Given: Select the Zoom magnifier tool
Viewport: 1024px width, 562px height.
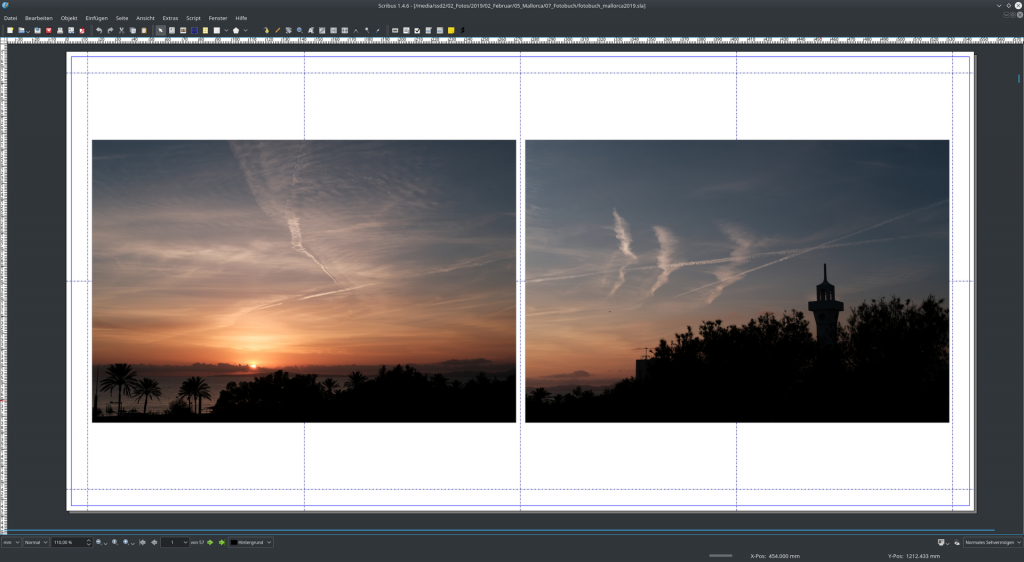Looking at the screenshot, I should pos(299,30).
